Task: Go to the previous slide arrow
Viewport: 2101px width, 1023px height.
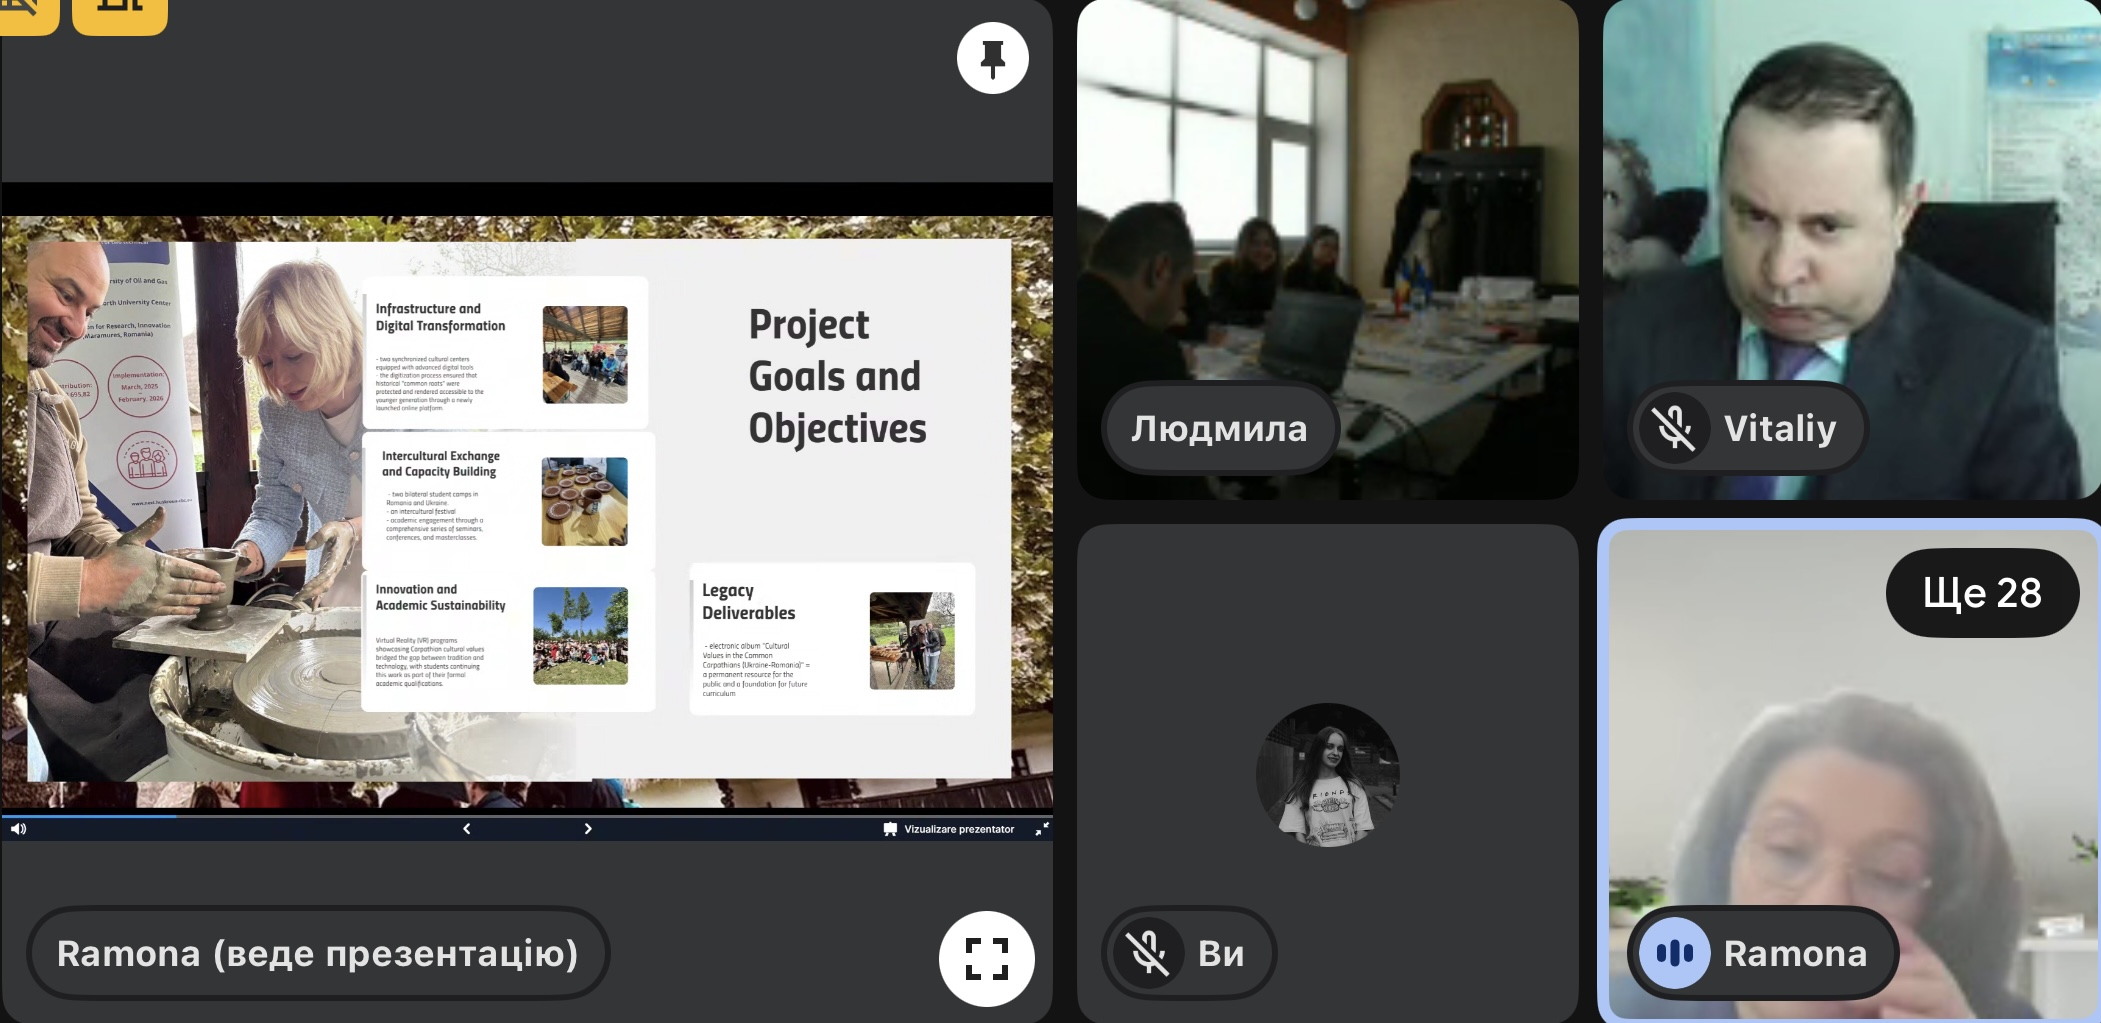Action: click(x=466, y=828)
